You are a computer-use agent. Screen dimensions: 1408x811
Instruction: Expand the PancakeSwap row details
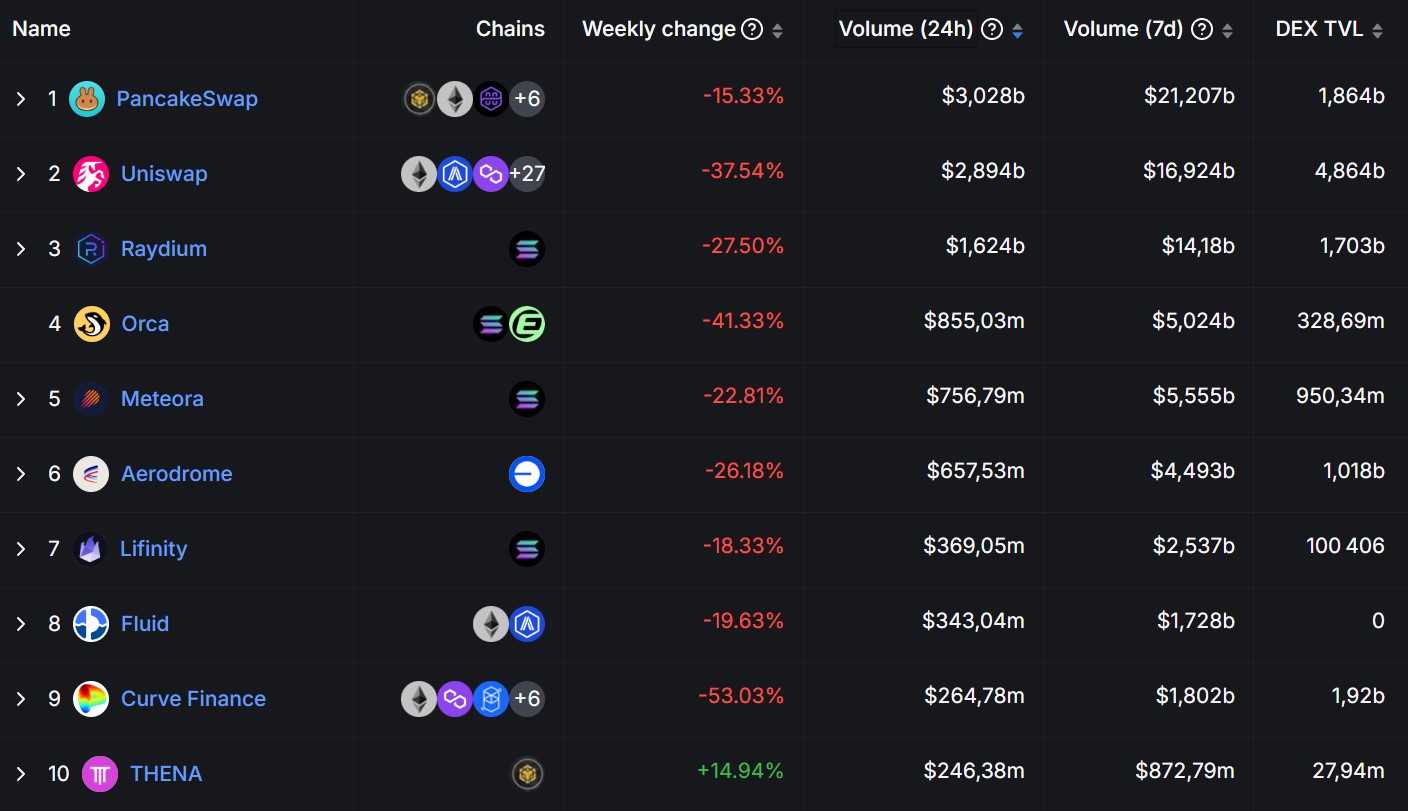click(x=22, y=98)
